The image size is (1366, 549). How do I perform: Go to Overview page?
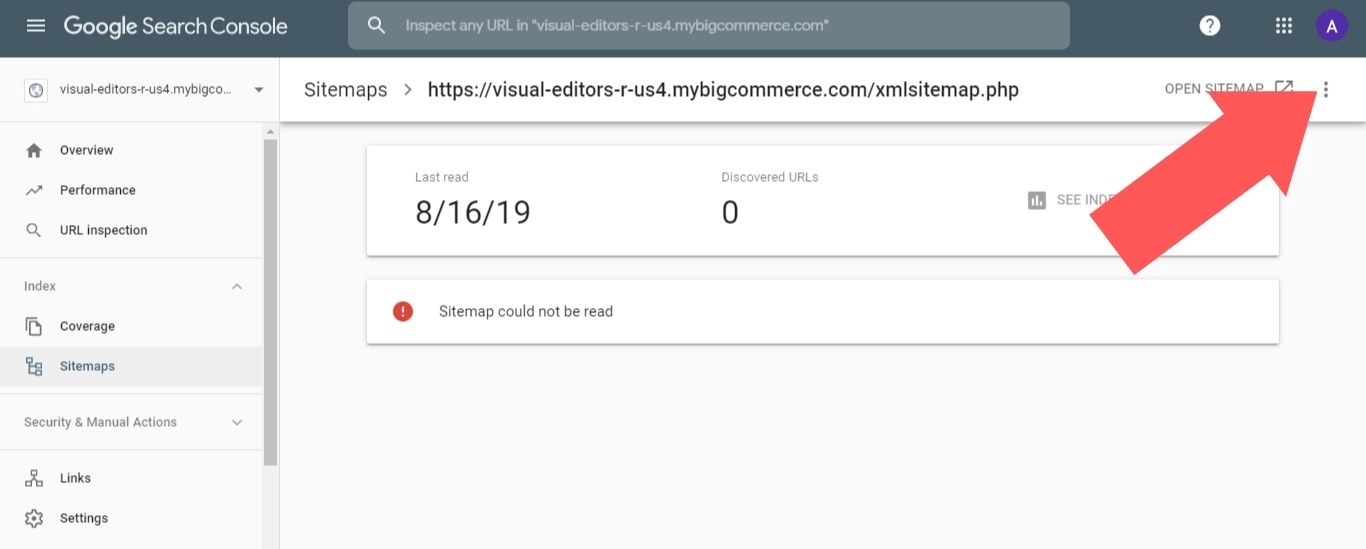86,150
